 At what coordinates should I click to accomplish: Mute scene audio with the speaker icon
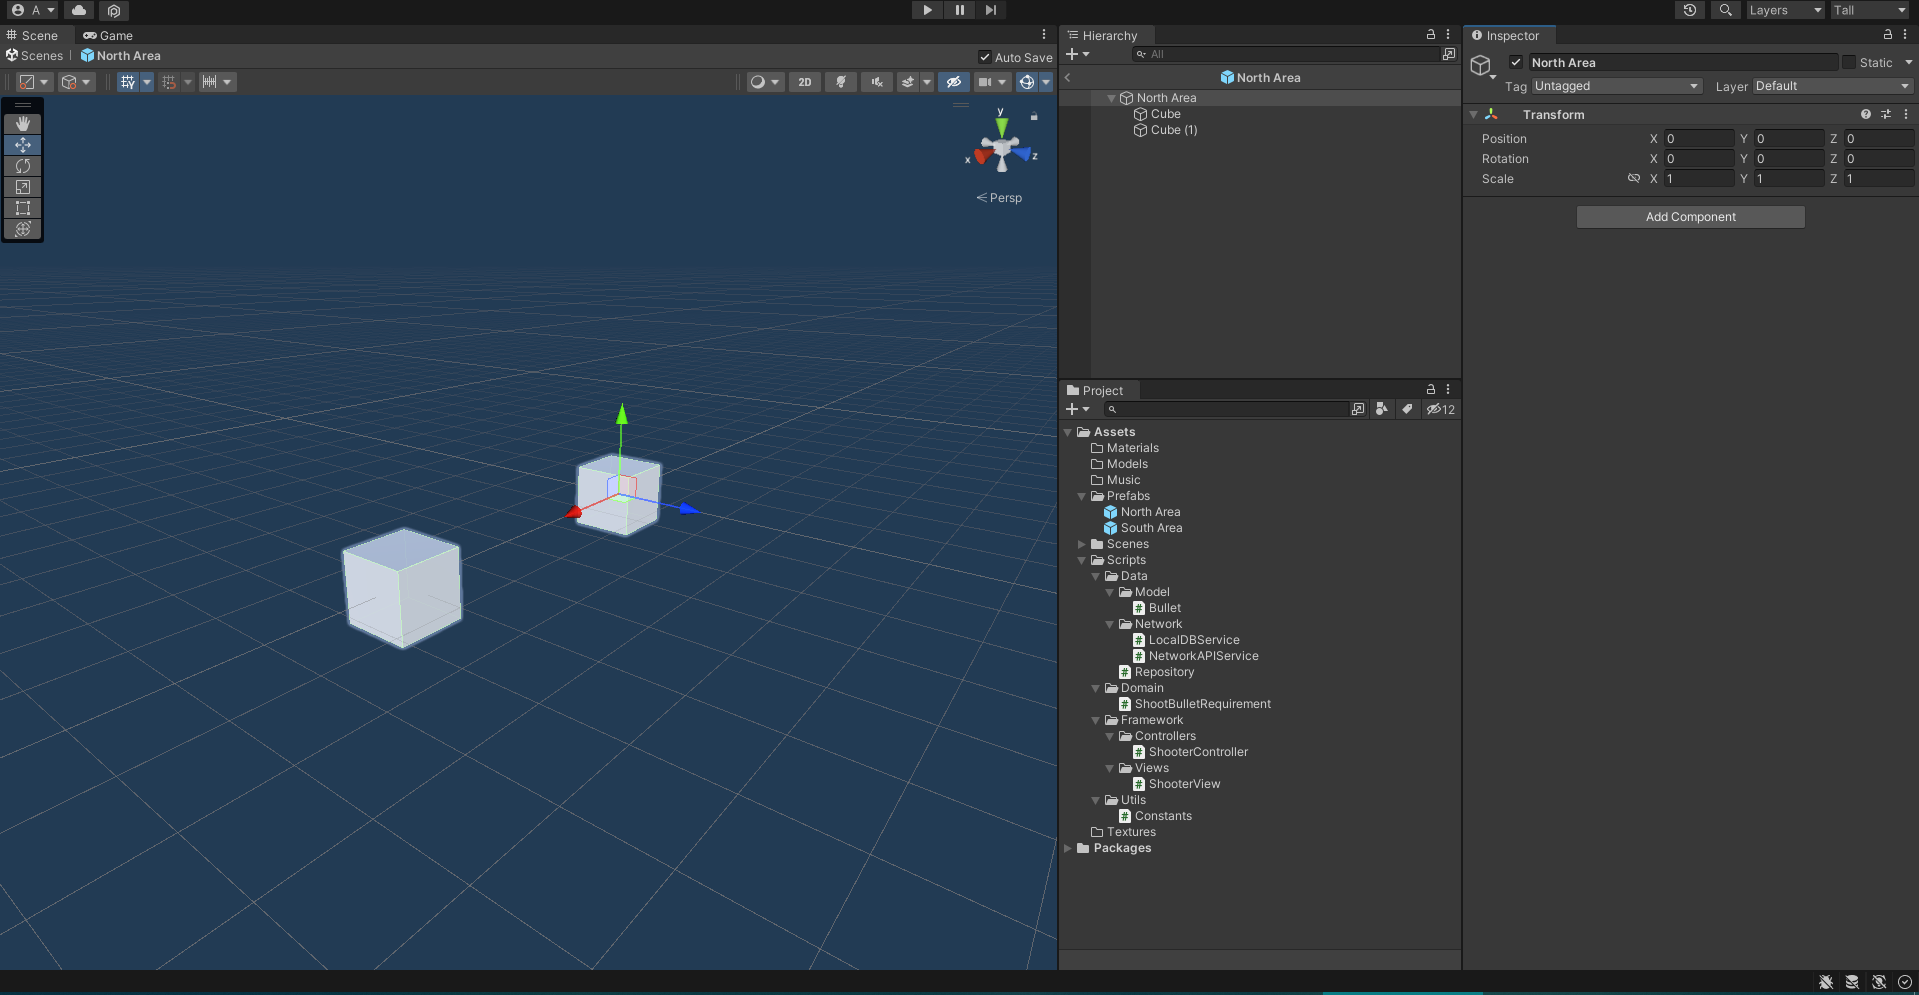(877, 82)
